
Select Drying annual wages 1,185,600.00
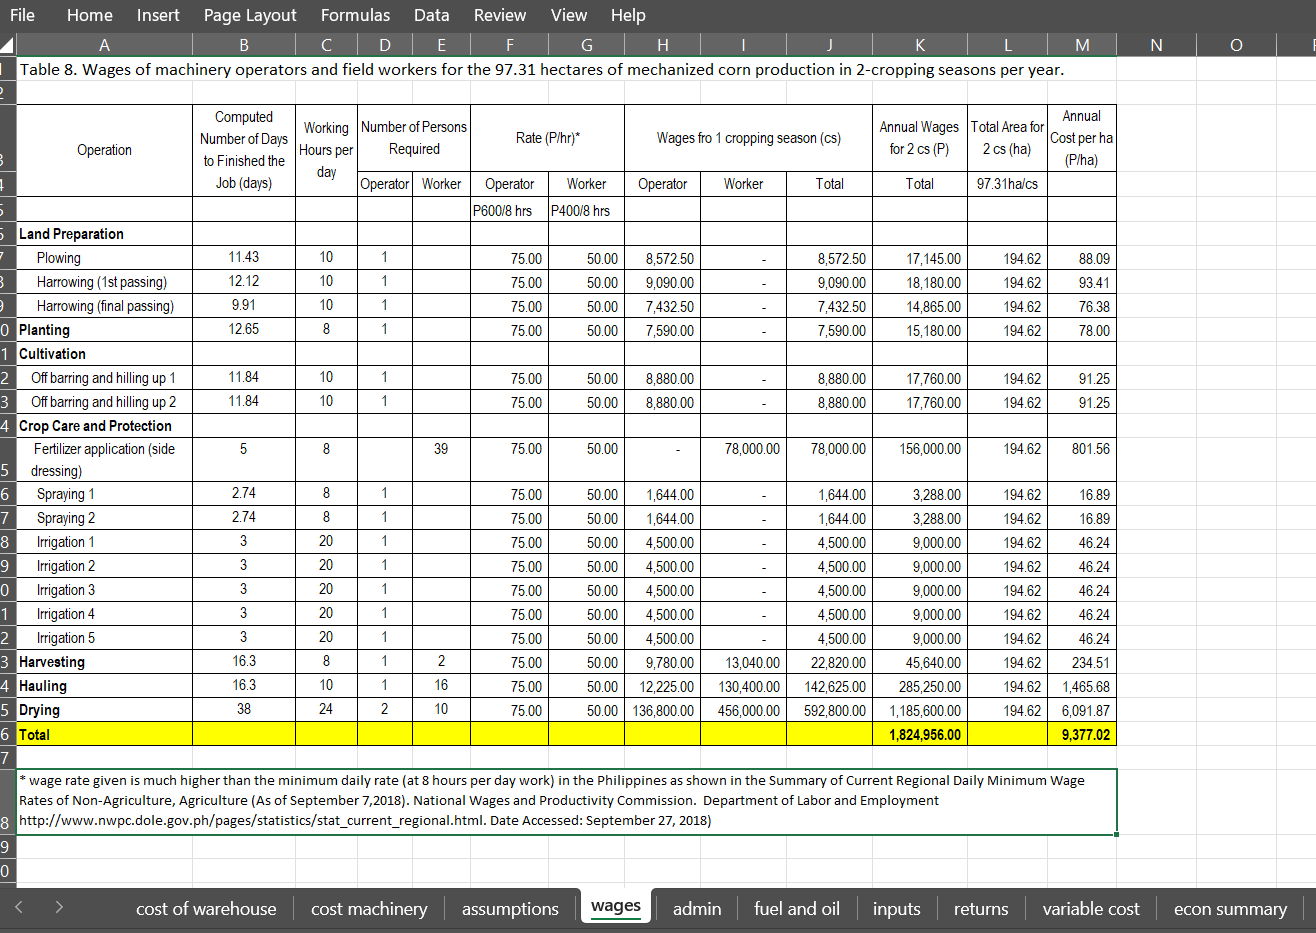[920, 710]
